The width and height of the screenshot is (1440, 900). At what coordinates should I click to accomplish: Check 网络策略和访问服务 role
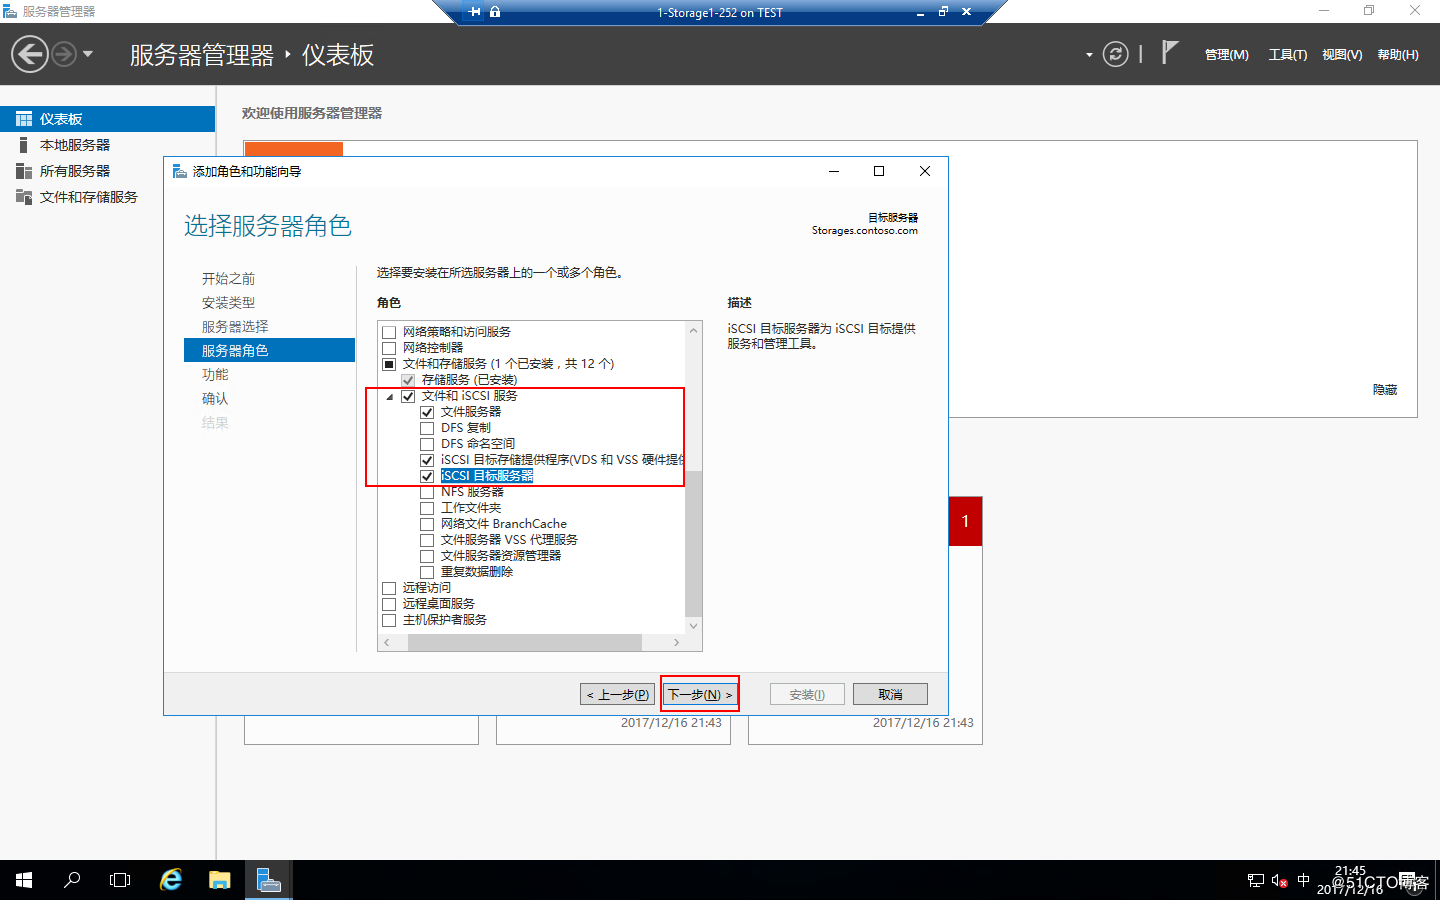(x=389, y=332)
